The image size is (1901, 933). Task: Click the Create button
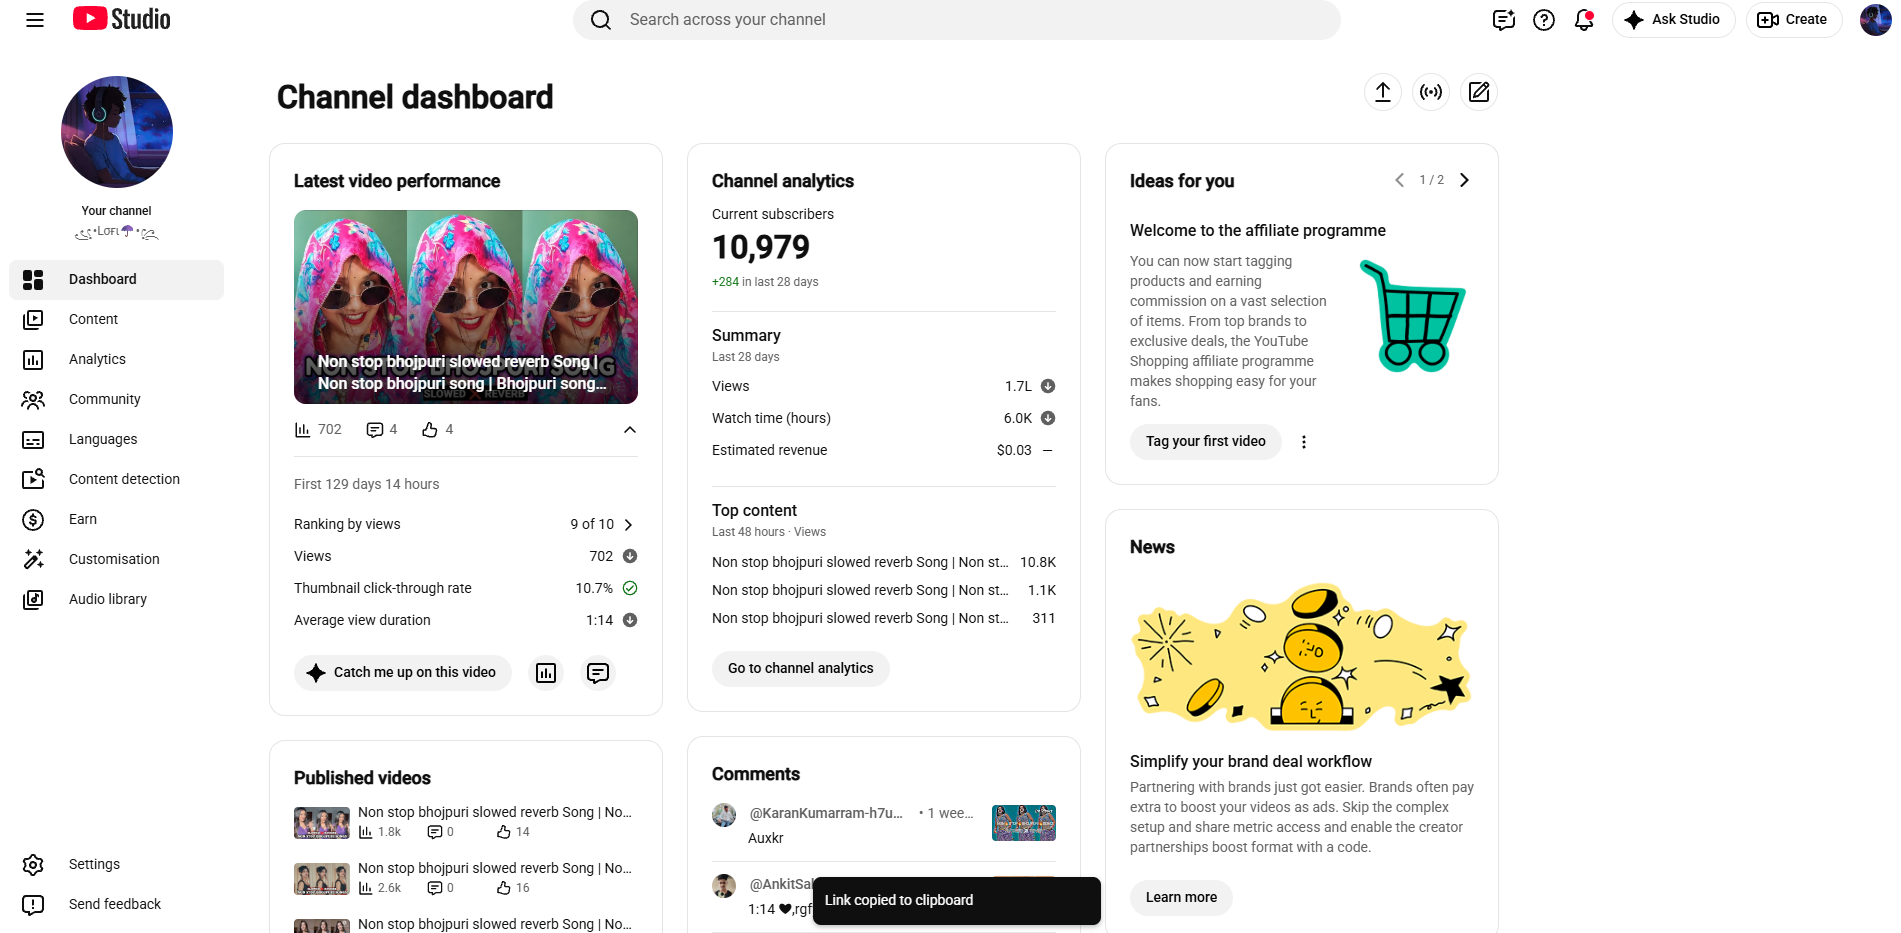[x=1793, y=20]
